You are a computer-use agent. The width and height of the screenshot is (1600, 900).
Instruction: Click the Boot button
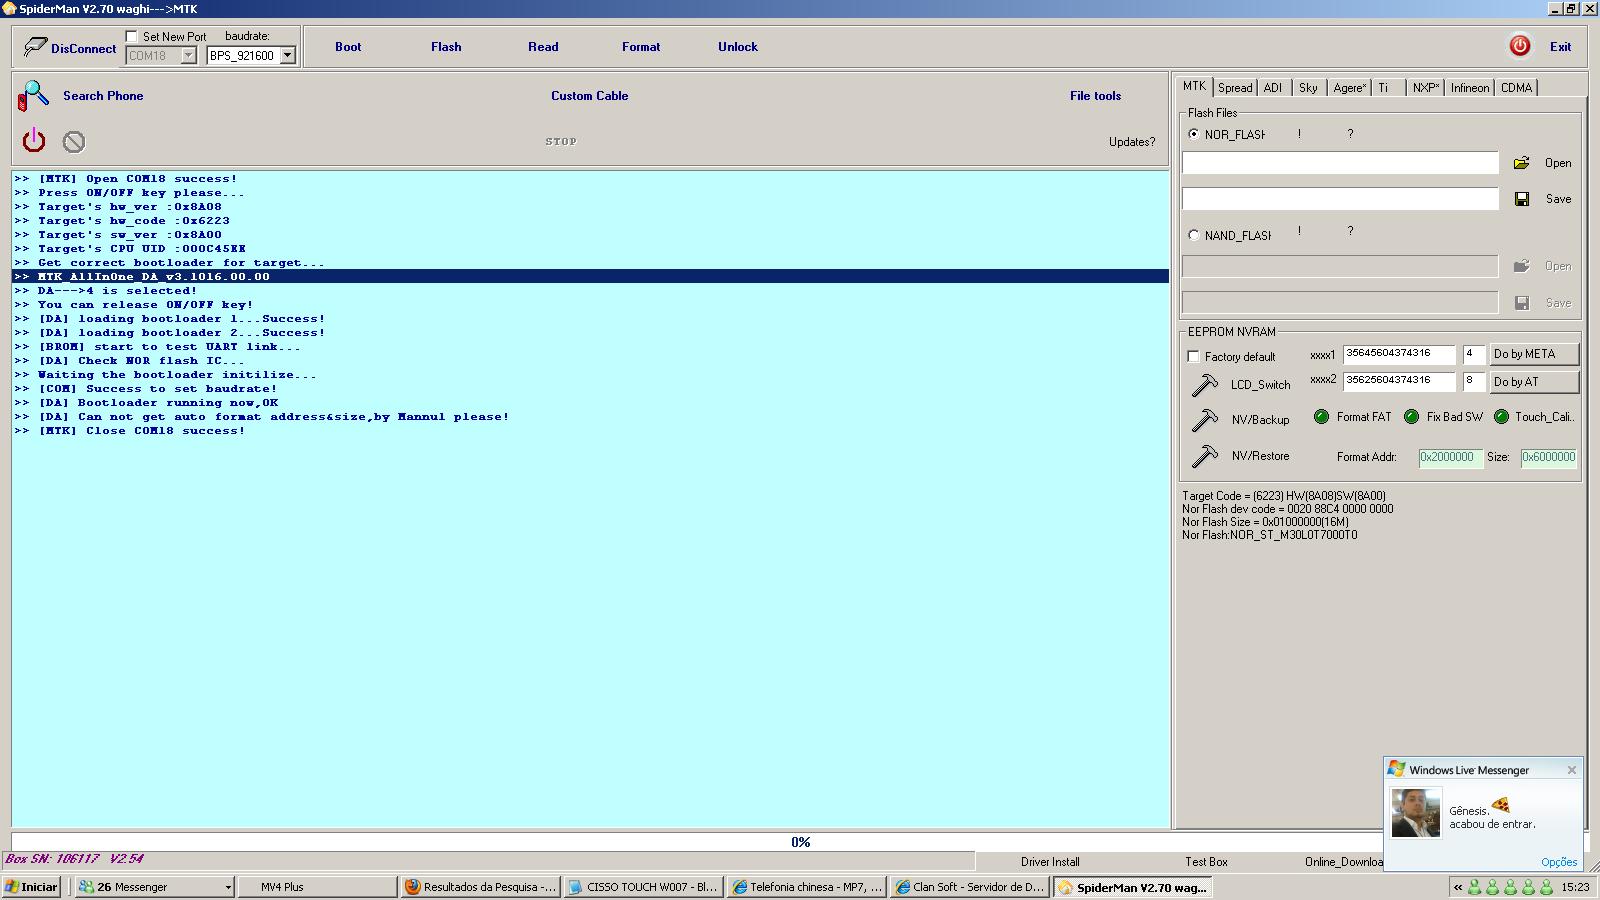point(348,47)
